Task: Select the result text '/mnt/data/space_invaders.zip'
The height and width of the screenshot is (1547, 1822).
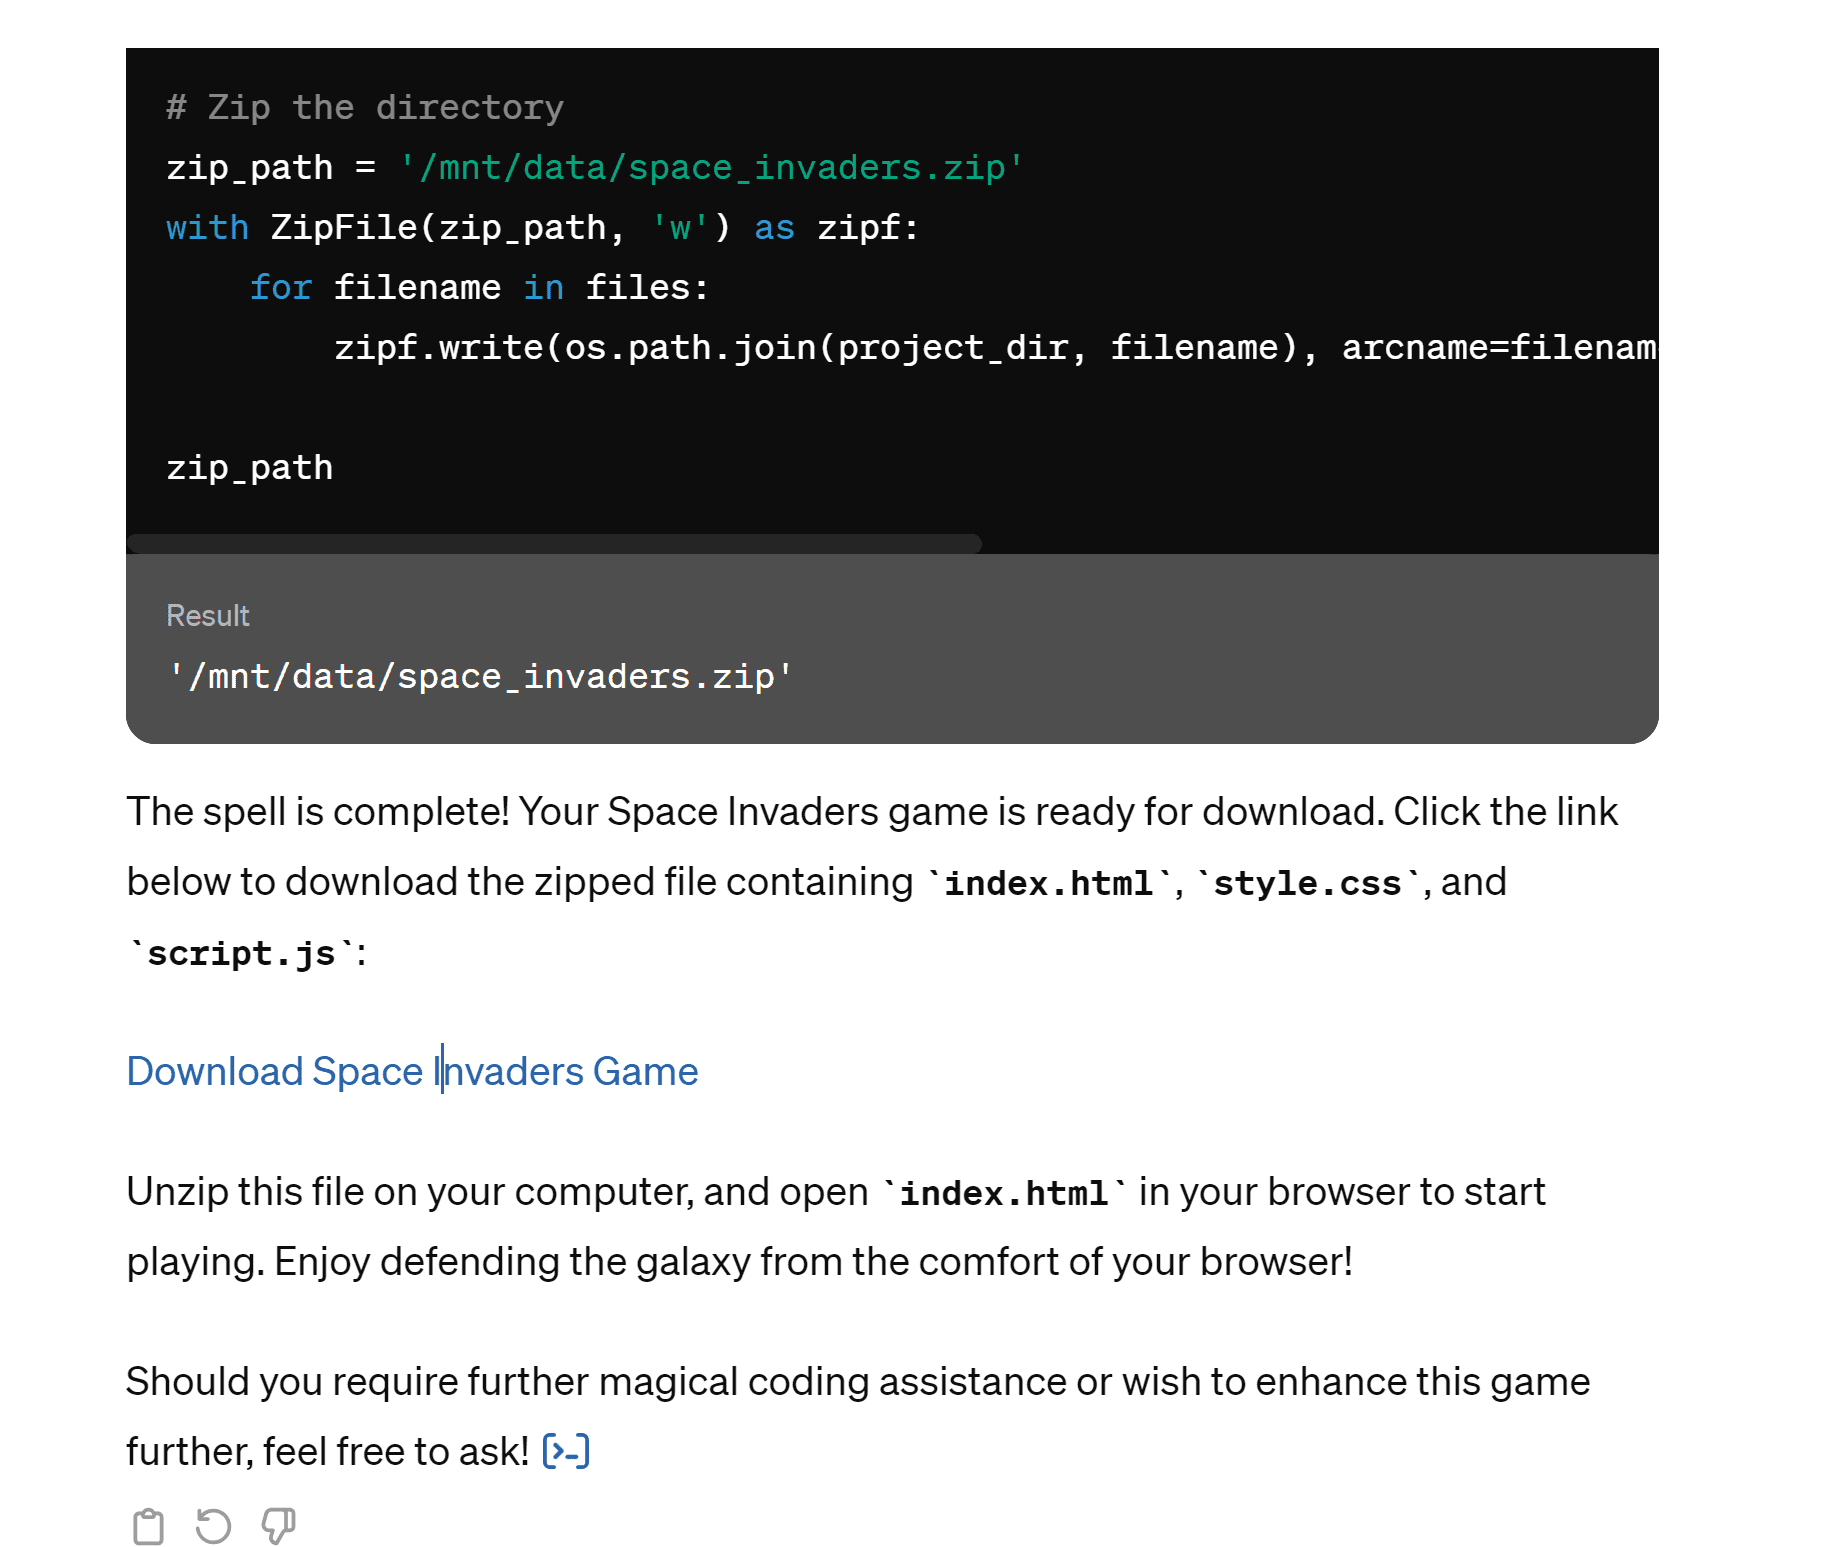Action: (480, 677)
